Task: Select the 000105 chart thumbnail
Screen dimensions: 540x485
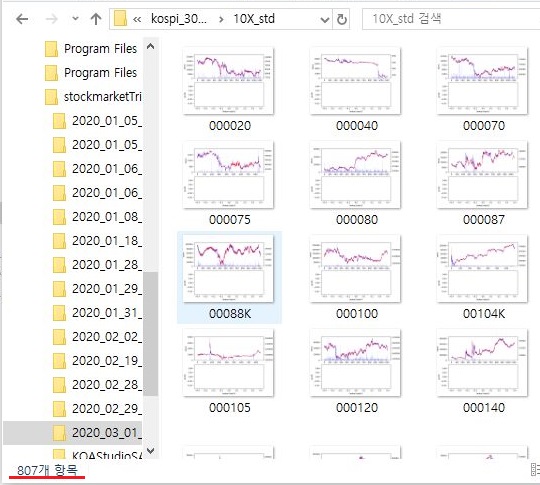Action: click(x=228, y=363)
